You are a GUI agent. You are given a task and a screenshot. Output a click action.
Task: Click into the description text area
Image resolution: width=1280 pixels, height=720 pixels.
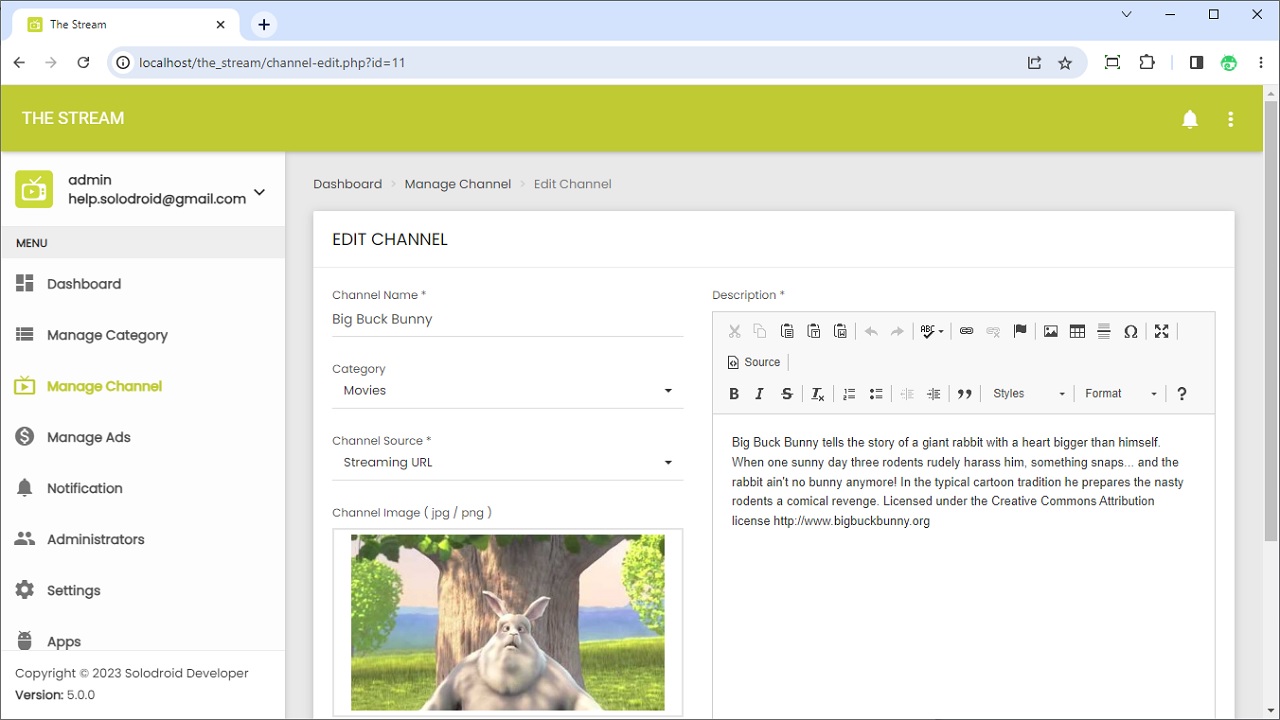[964, 566]
